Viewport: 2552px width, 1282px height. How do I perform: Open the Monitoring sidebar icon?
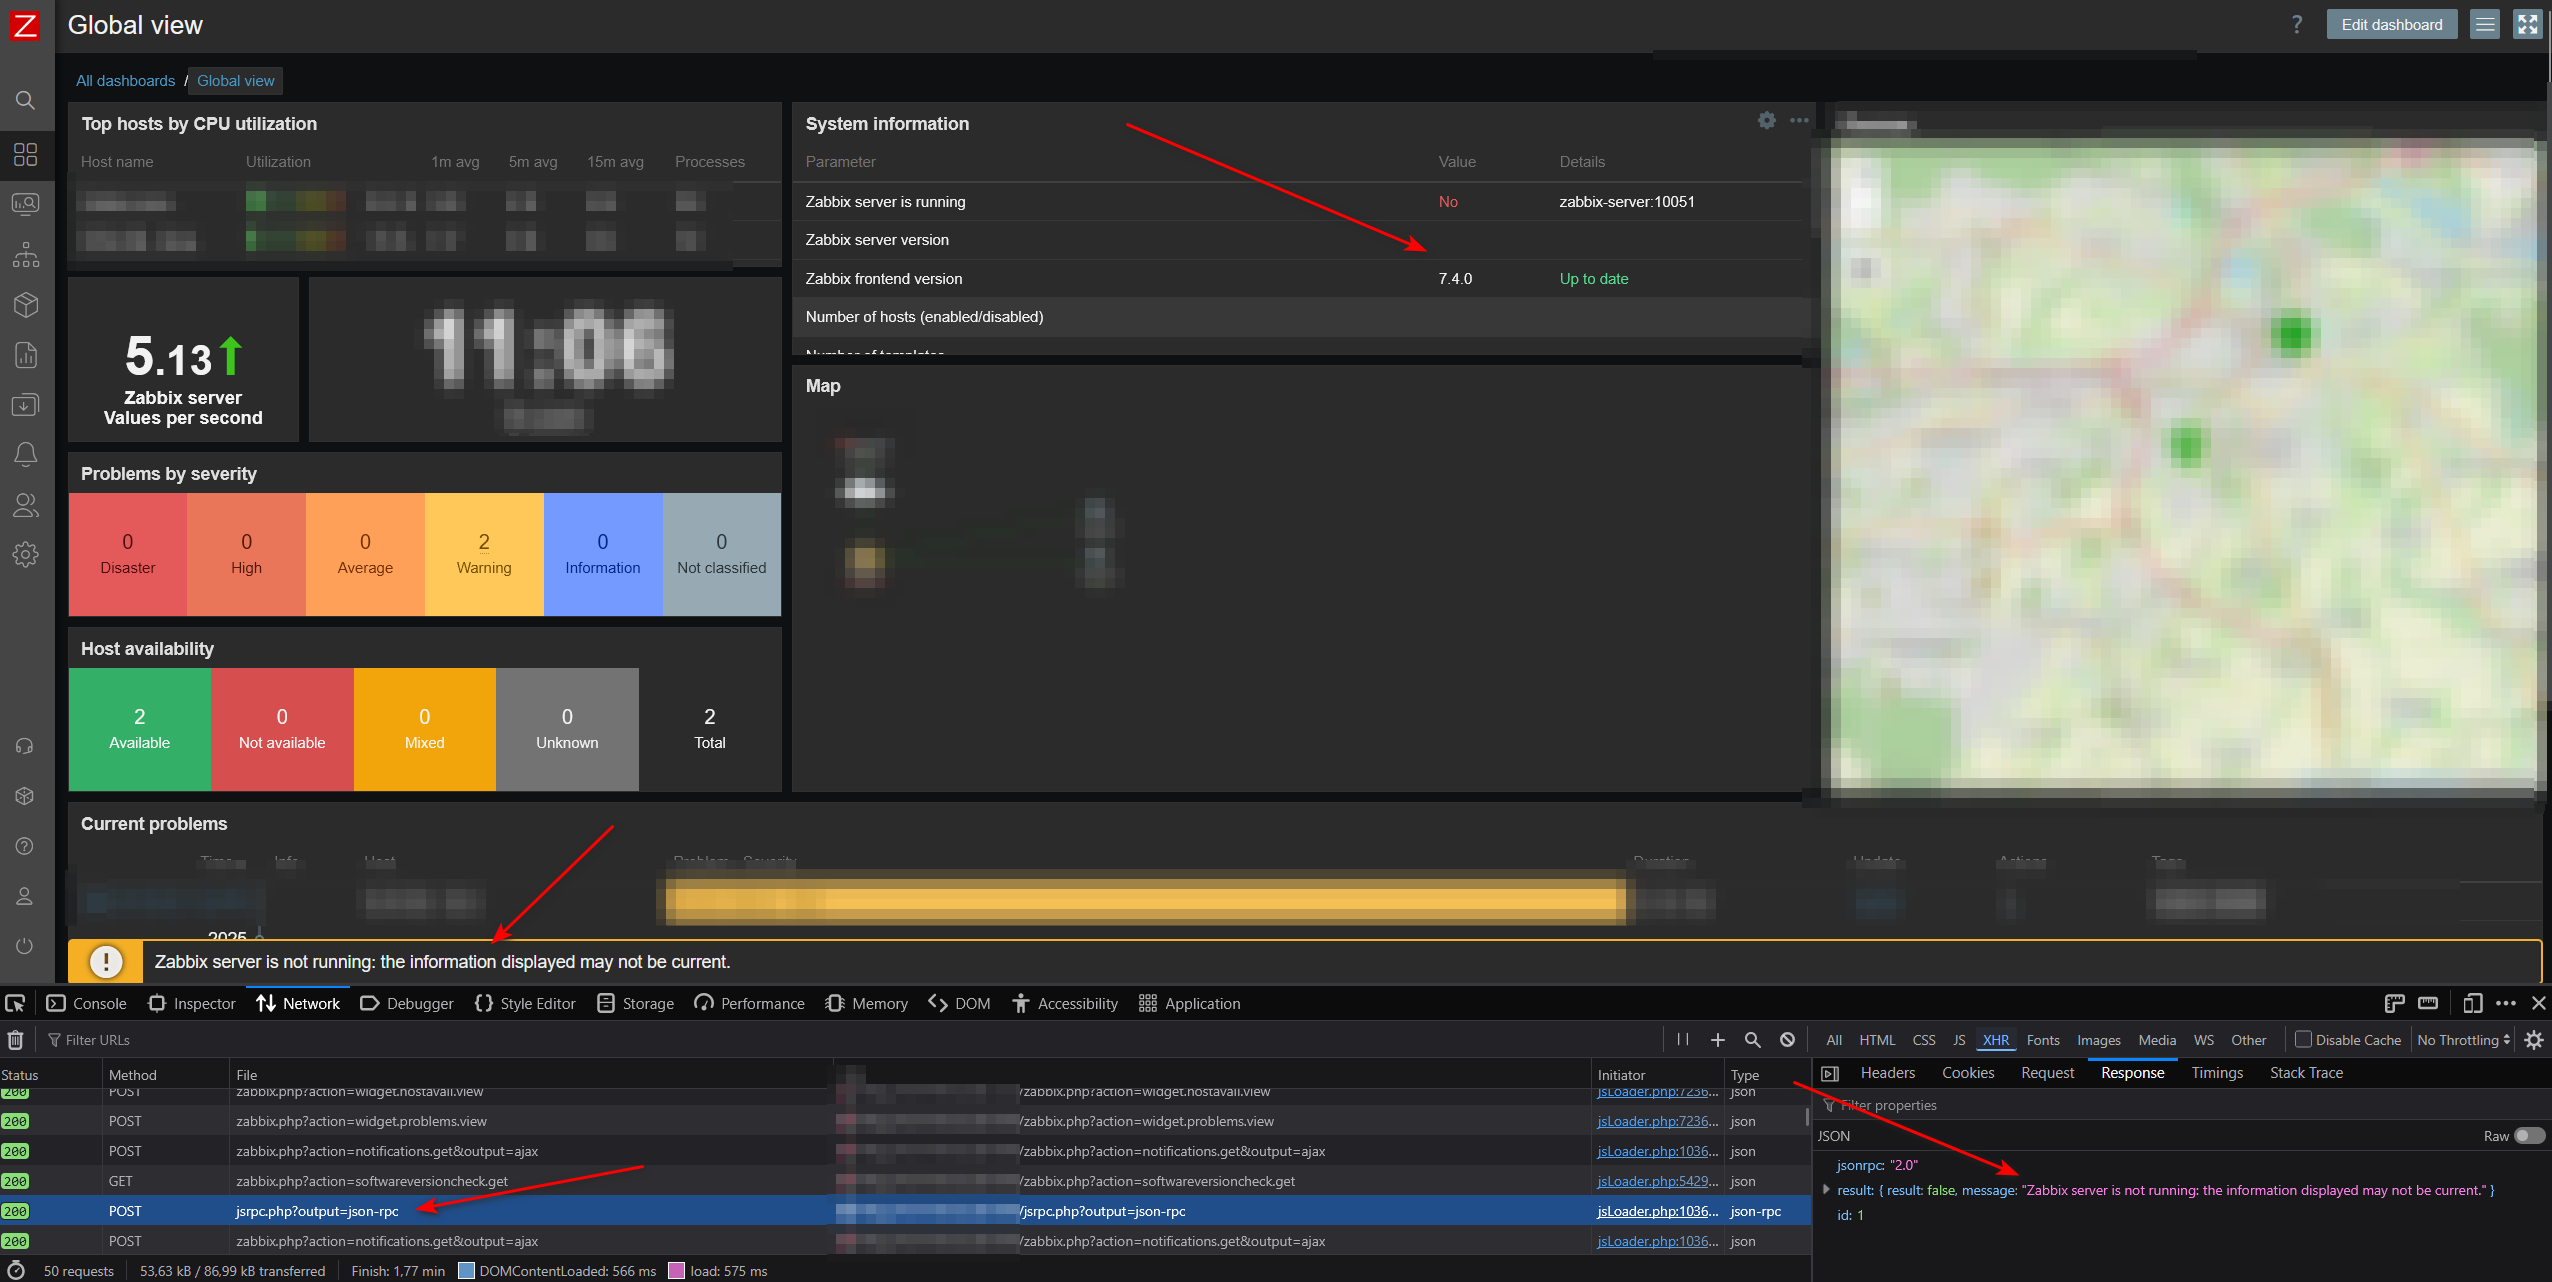coord(25,204)
